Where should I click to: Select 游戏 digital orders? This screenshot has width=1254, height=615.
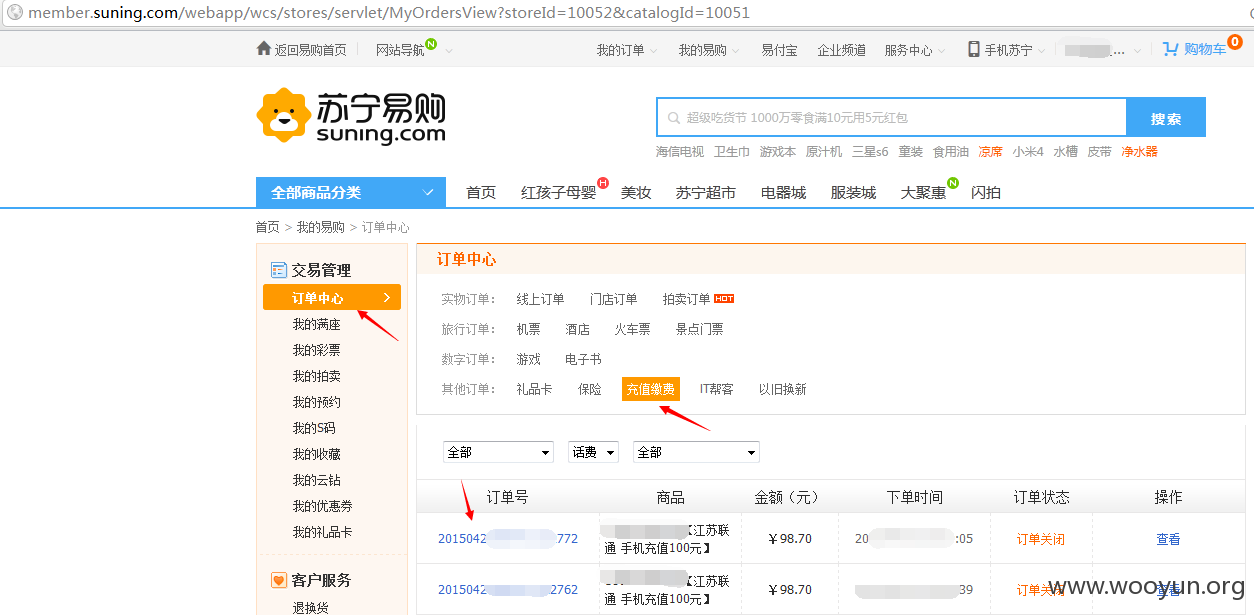point(529,359)
